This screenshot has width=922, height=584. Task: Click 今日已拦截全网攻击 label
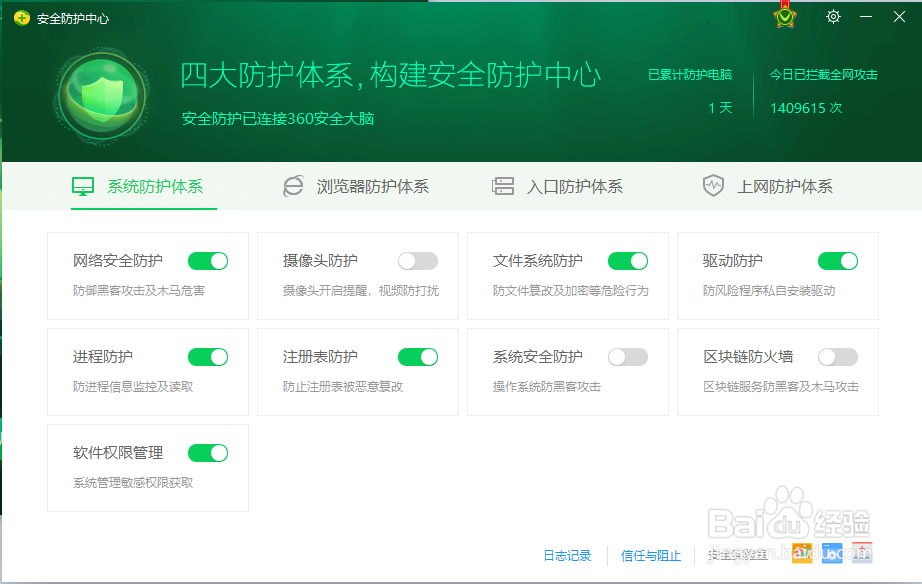coord(824,75)
